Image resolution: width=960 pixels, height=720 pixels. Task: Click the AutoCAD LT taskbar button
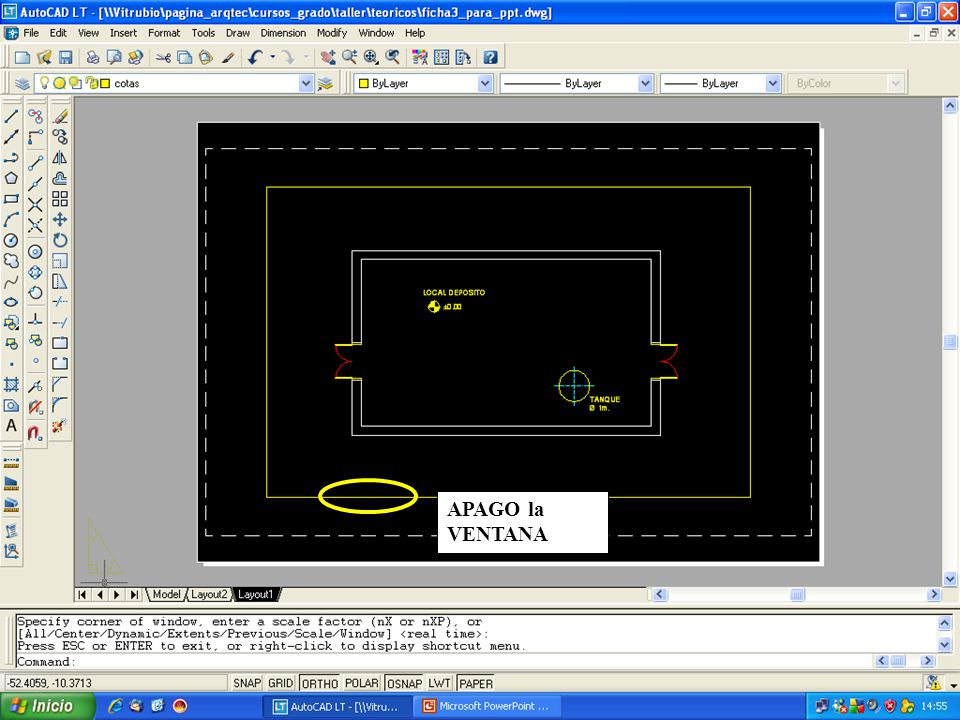[x=339, y=706]
